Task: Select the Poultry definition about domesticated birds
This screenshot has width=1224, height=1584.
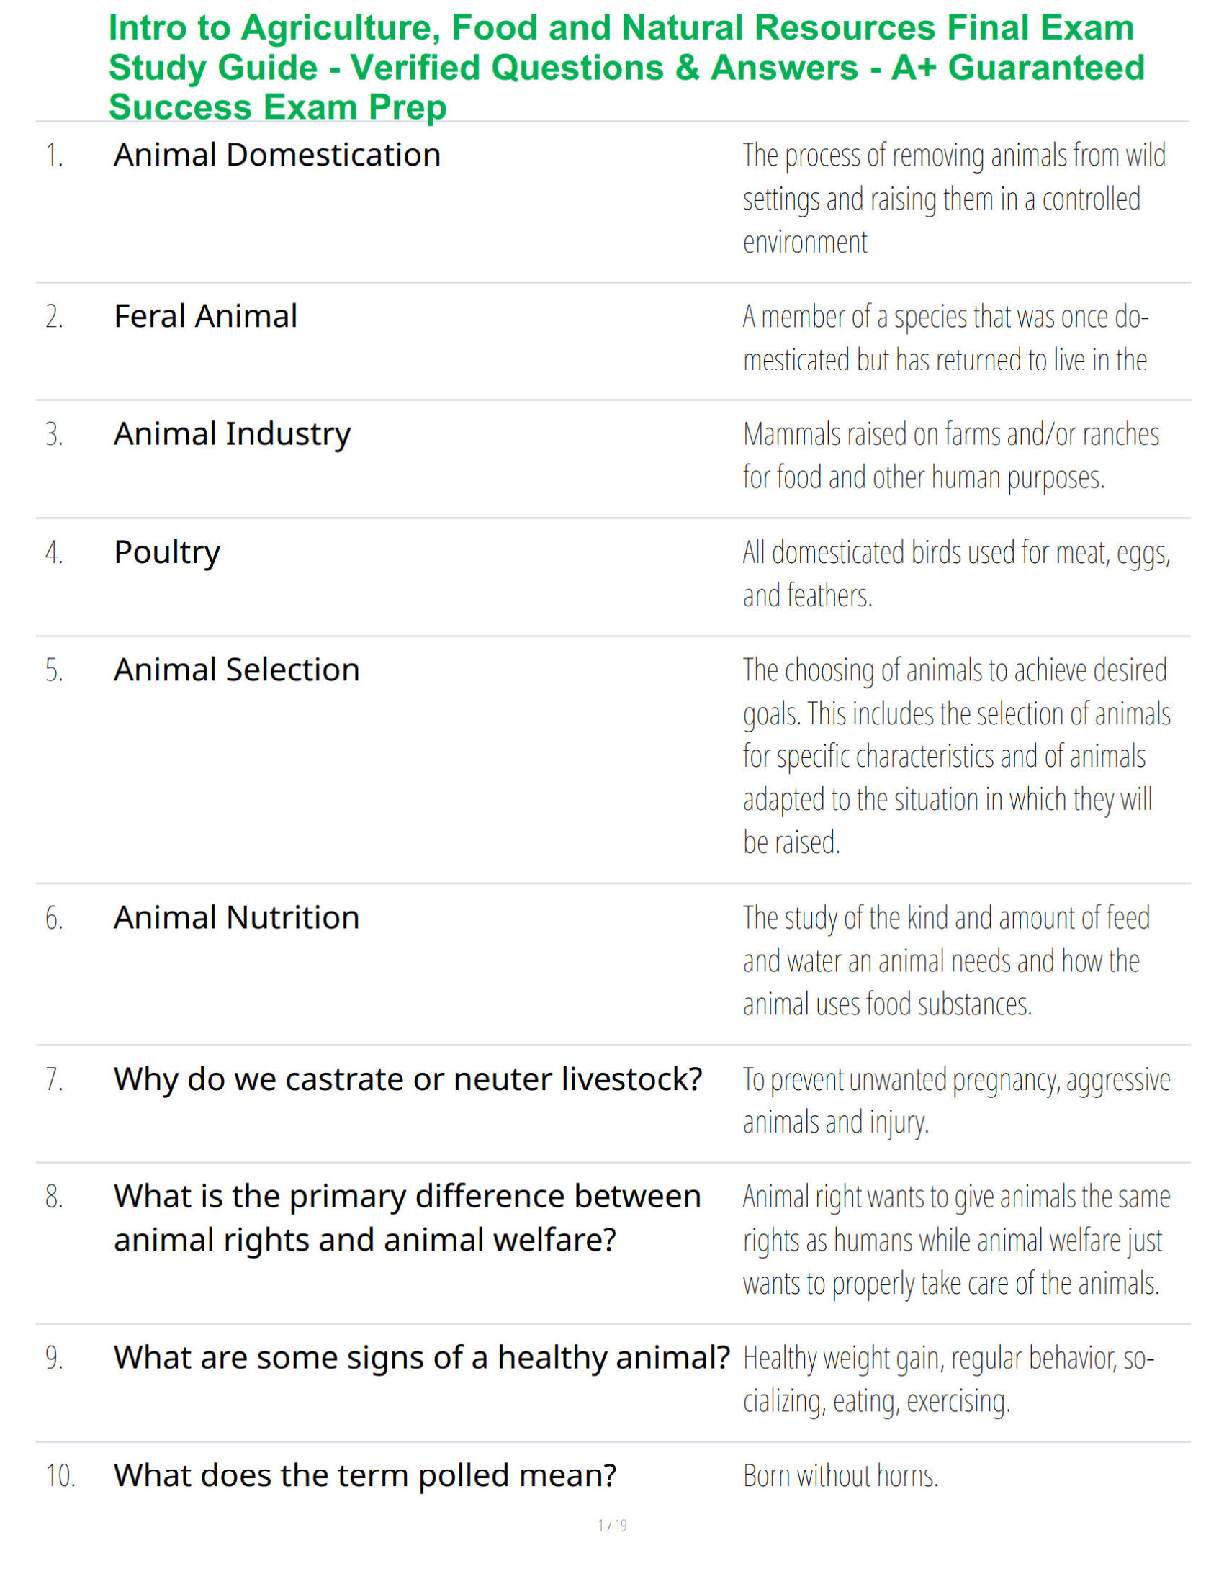Action: tap(956, 574)
